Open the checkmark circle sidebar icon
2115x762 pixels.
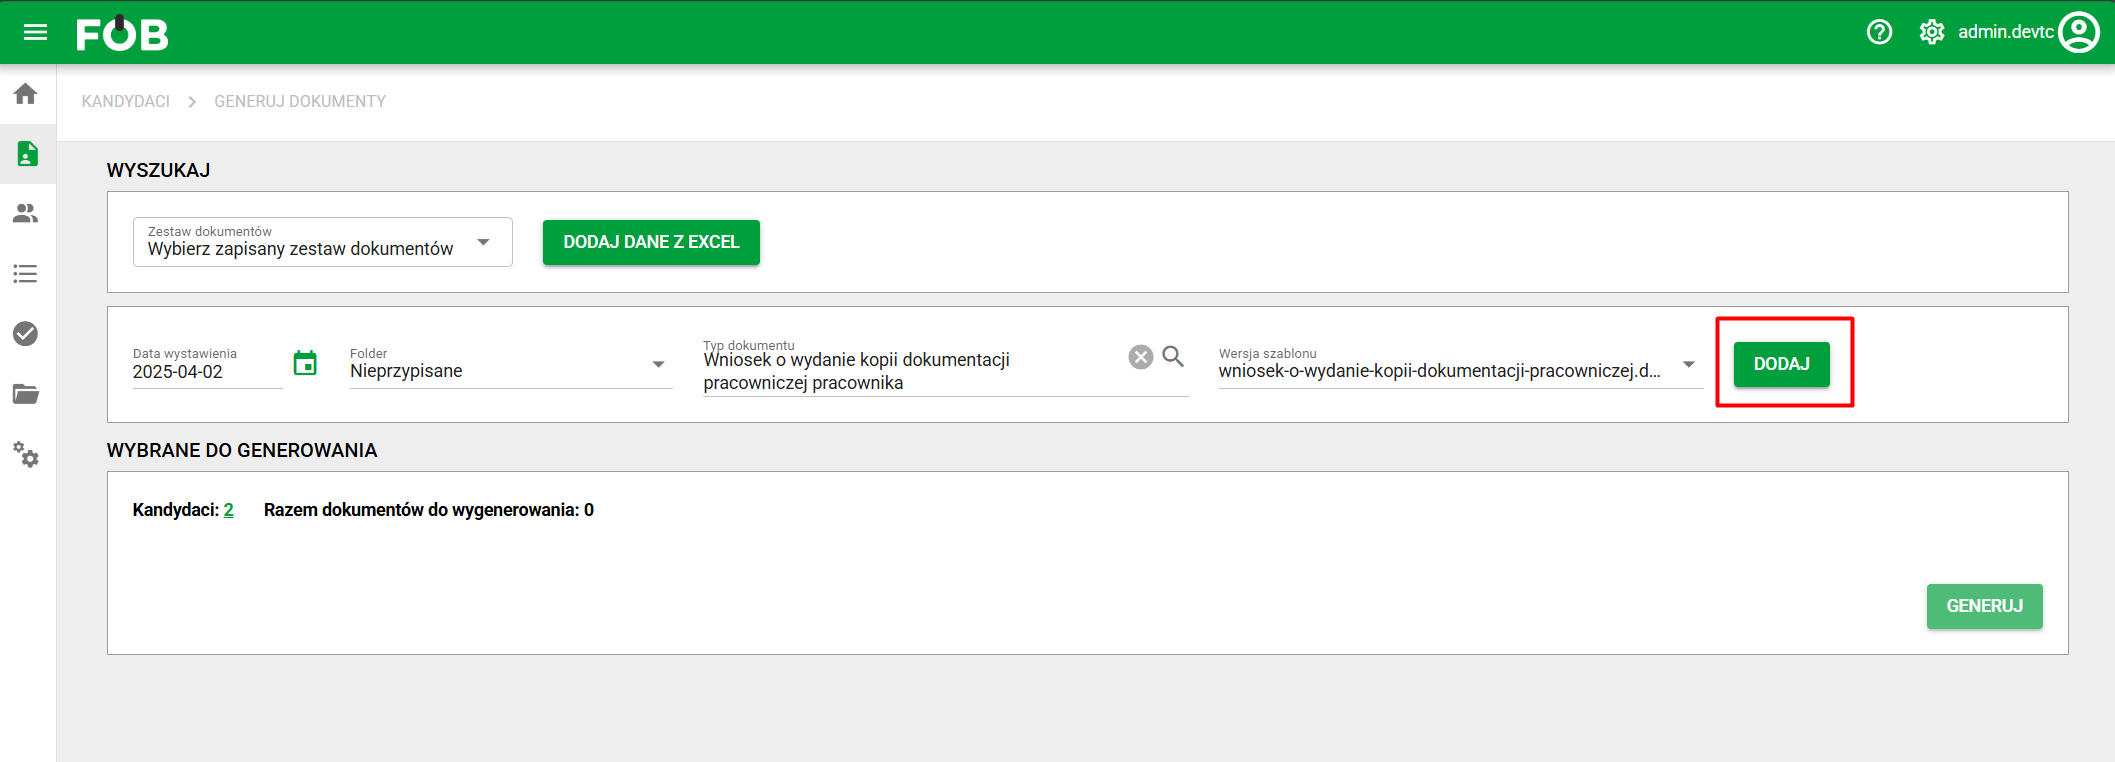point(26,334)
